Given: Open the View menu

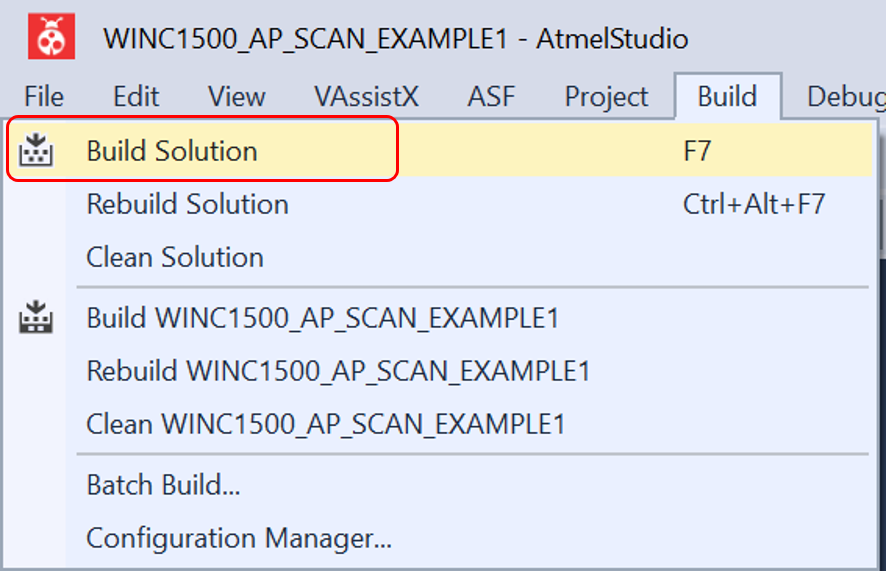Looking at the screenshot, I should [236, 97].
